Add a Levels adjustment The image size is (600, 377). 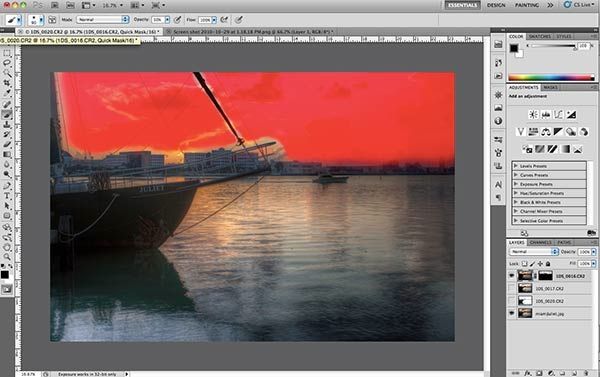click(x=546, y=114)
